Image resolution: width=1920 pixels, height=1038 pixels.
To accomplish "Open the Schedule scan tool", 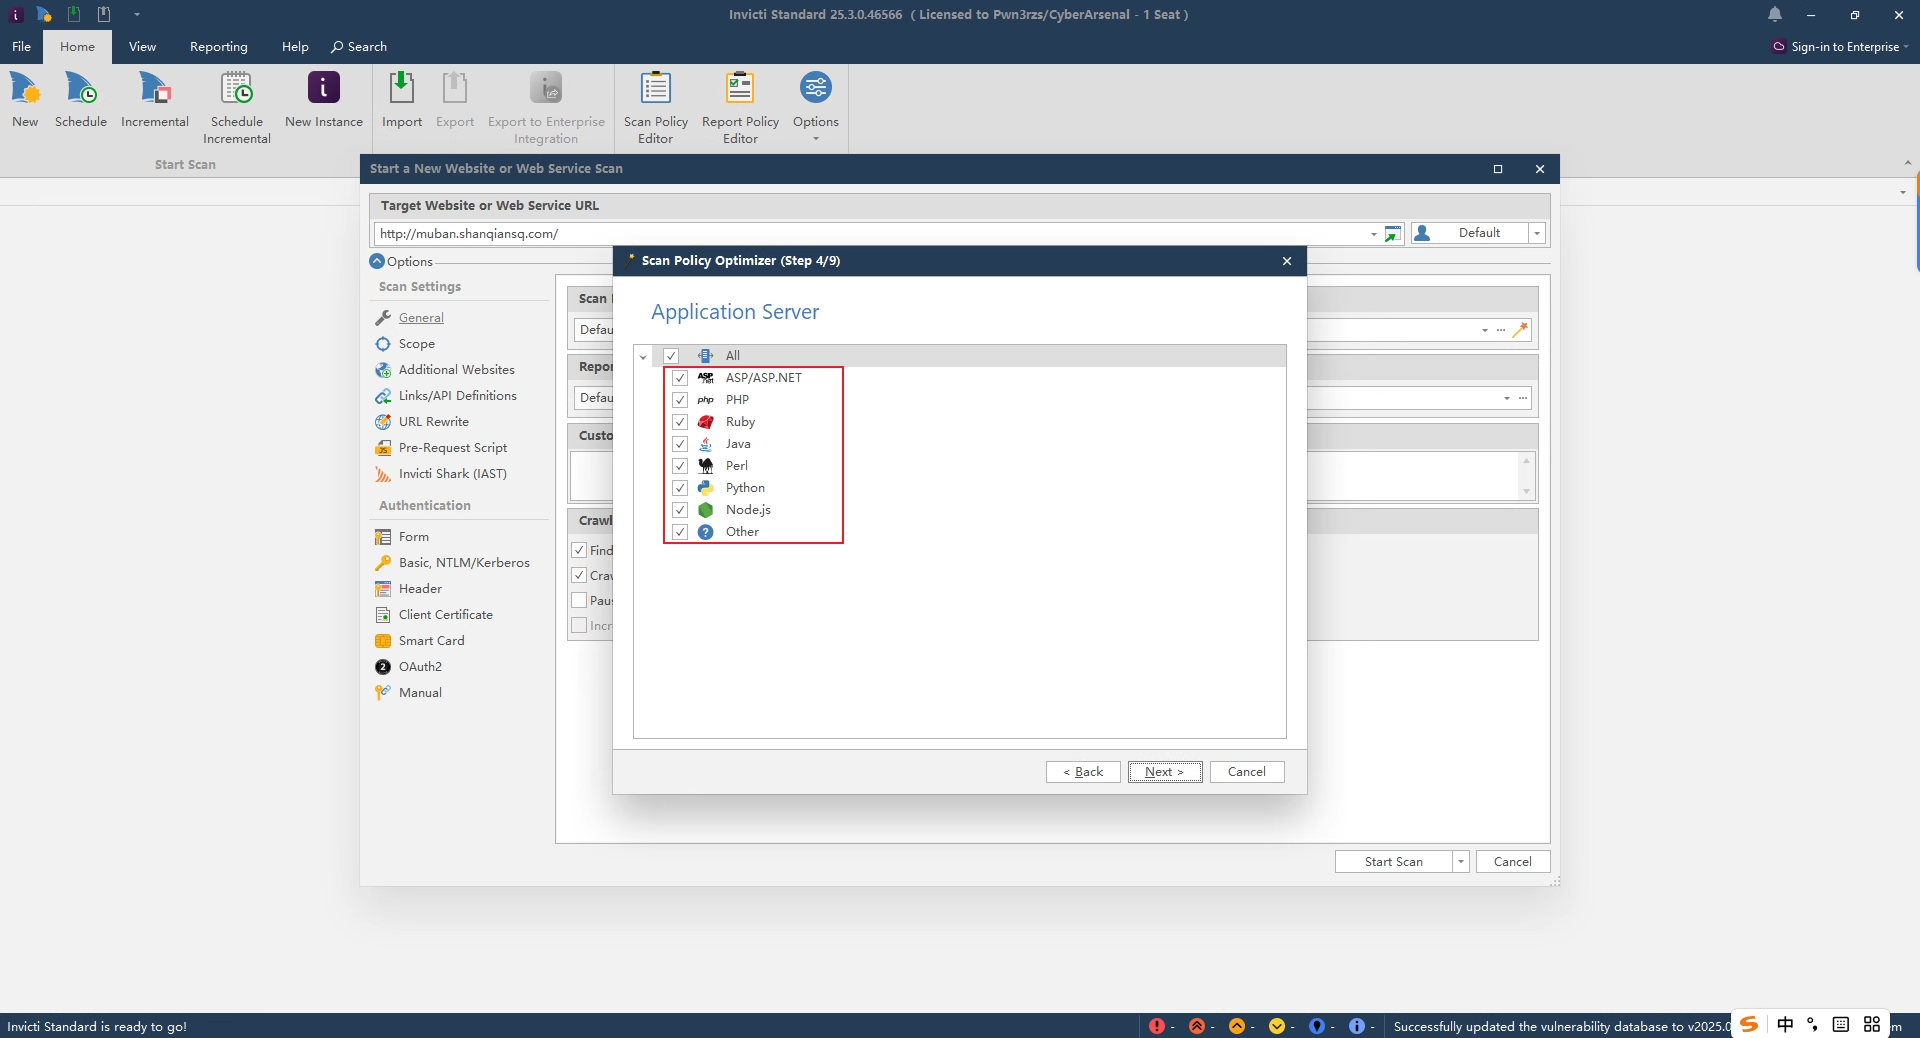I will (81, 100).
